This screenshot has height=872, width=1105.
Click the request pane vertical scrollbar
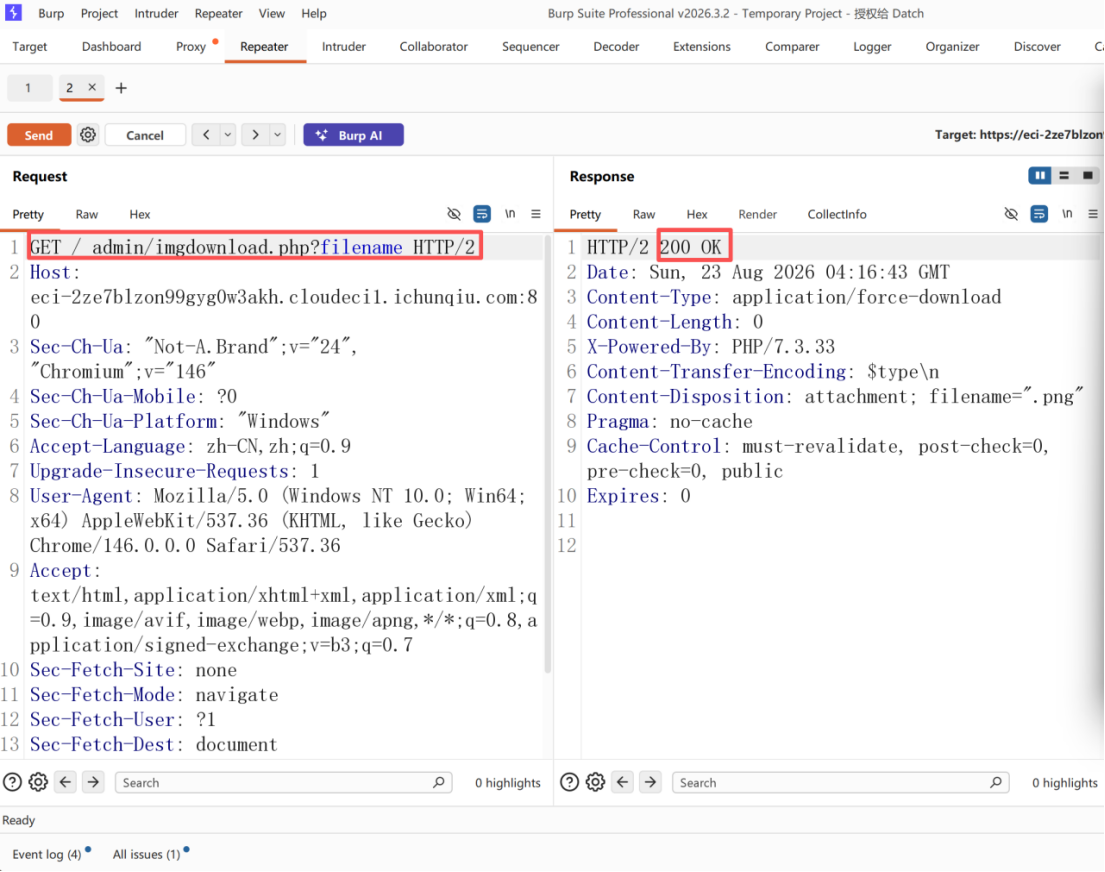pos(548,455)
